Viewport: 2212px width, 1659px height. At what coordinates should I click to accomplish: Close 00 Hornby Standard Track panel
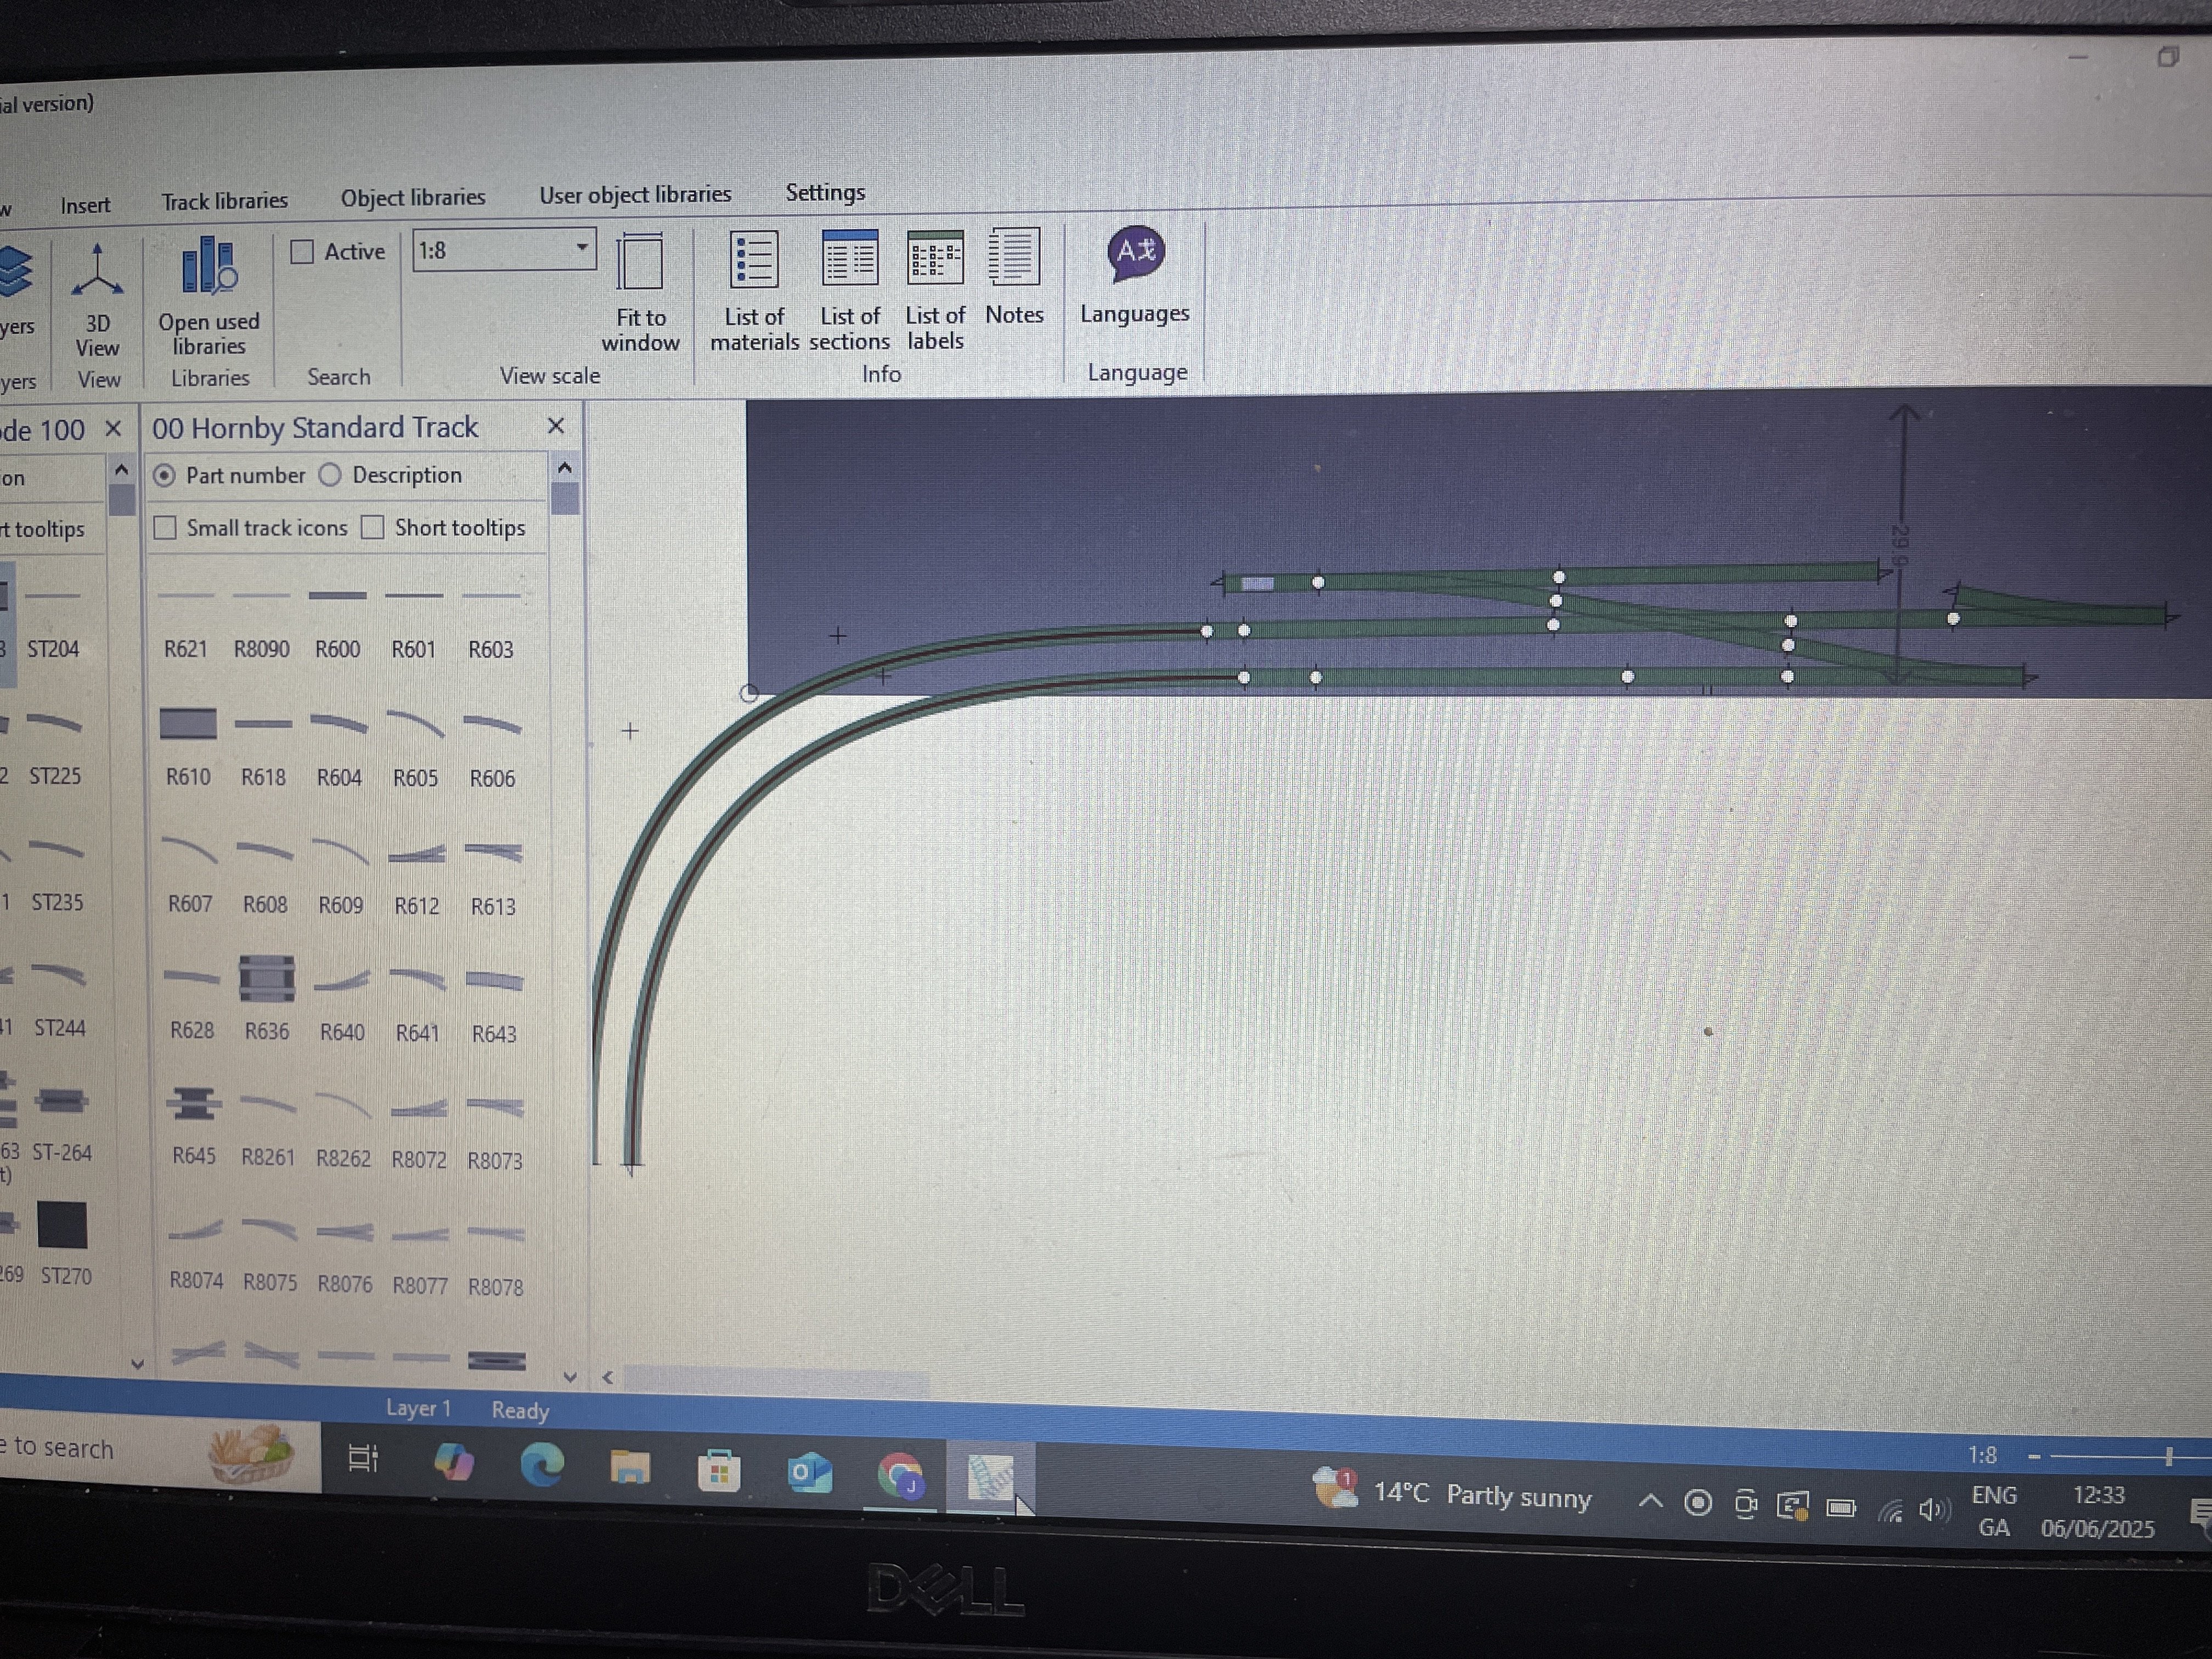click(x=556, y=426)
